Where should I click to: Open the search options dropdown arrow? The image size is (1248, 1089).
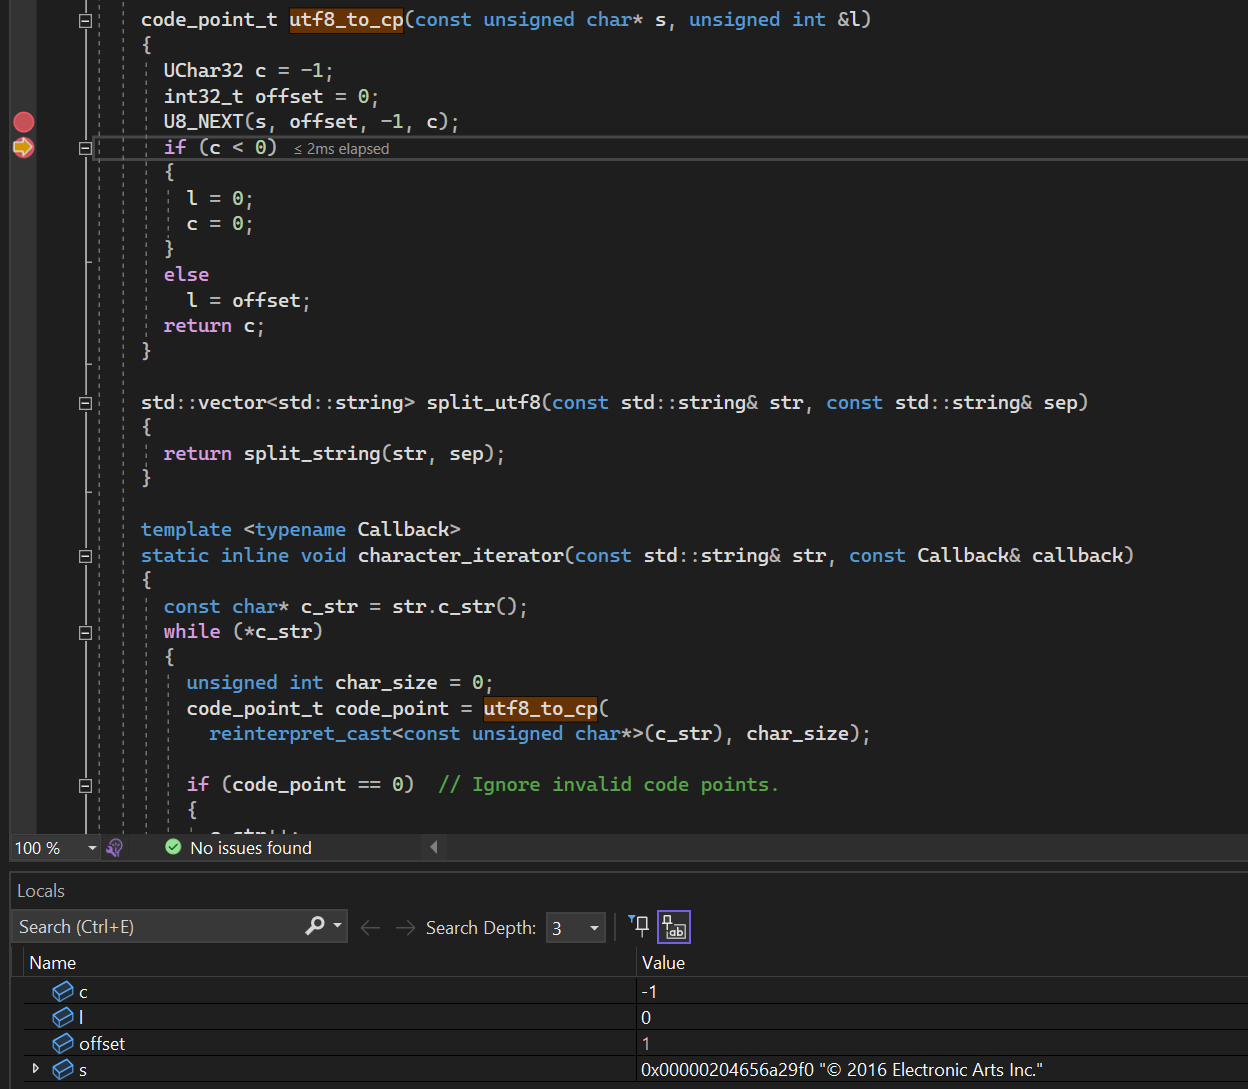337,926
